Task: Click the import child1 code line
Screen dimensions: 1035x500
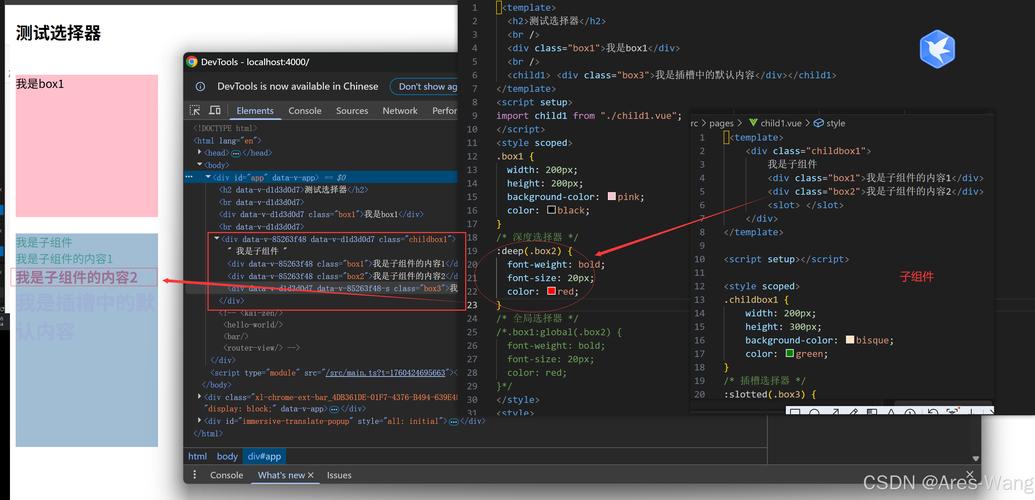Action: [589, 116]
